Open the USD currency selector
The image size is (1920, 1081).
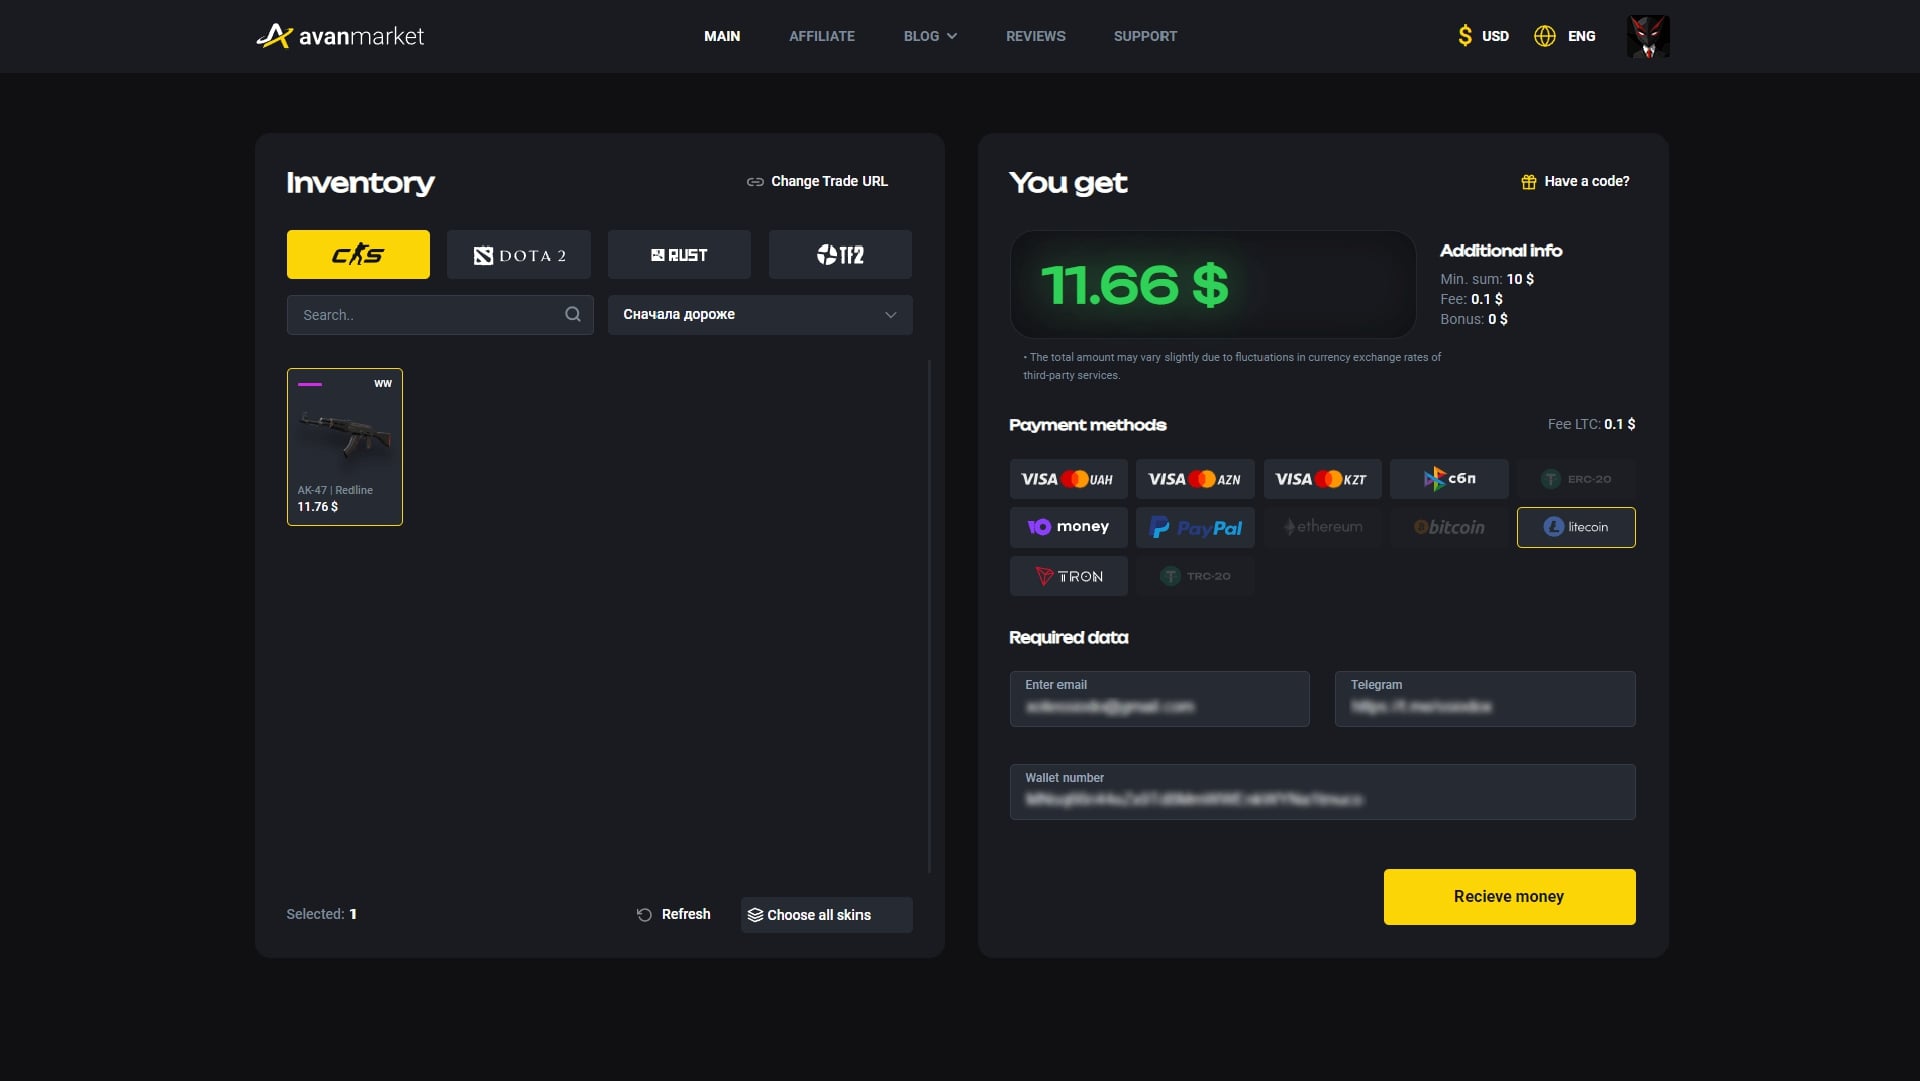click(1483, 36)
